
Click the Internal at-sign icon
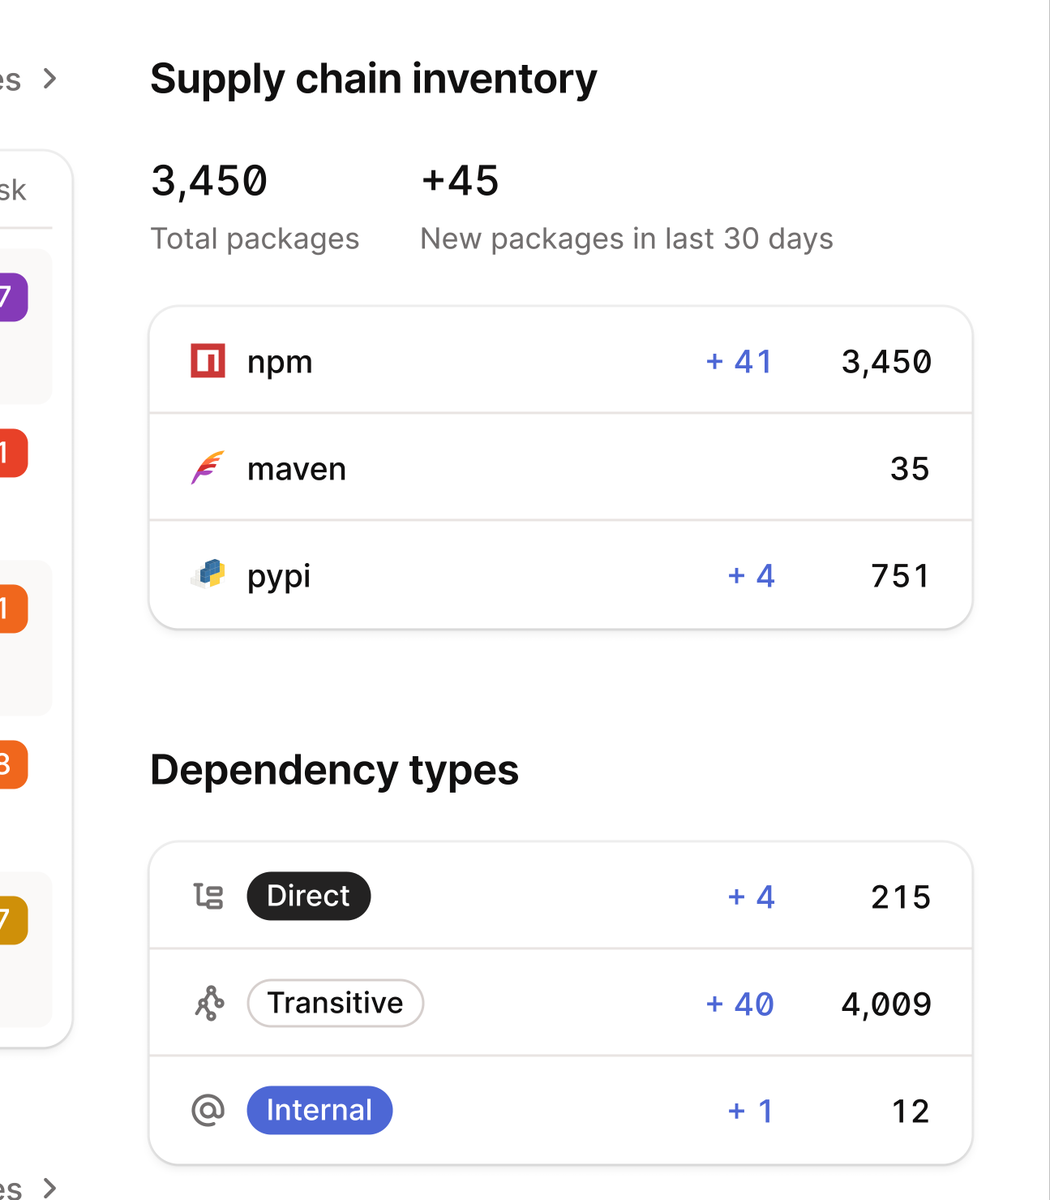pyautogui.click(x=208, y=1110)
